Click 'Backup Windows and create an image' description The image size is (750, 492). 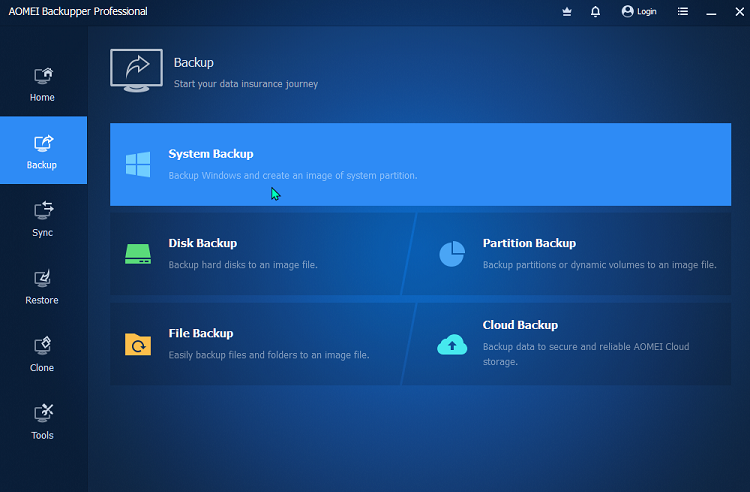coord(293,175)
